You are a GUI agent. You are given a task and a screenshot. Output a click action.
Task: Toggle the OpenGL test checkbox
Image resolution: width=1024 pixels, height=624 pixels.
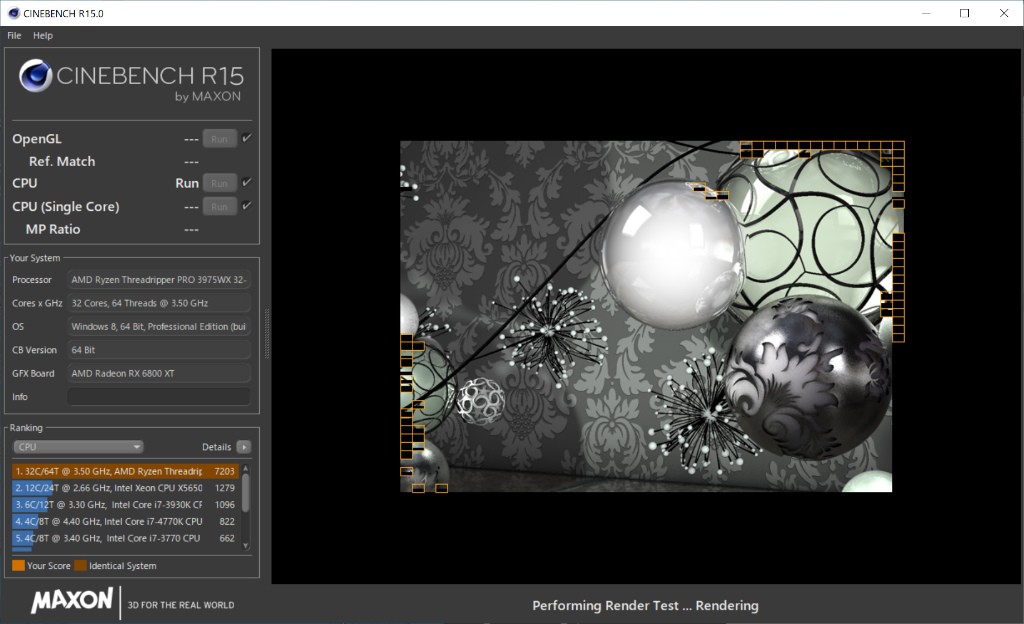(246, 138)
